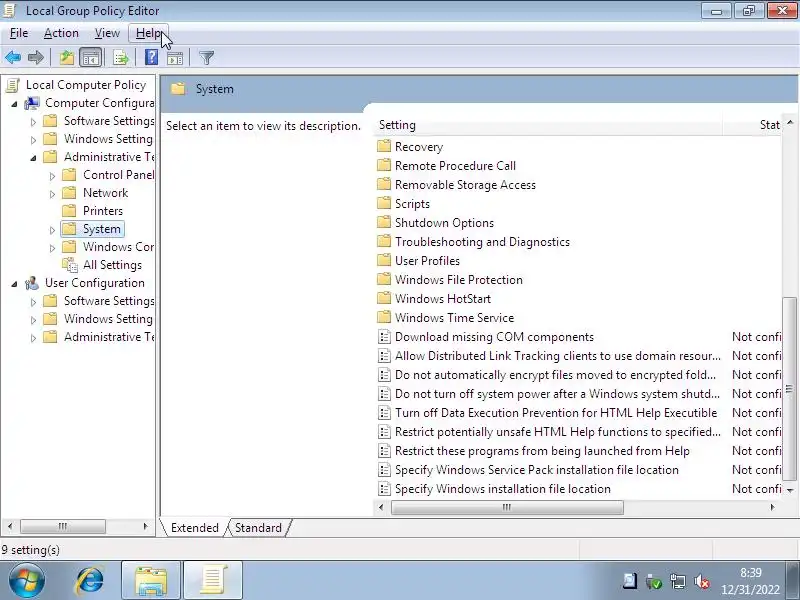Open the View menu
Image resolution: width=800 pixels, height=600 pixels.
pyautogui.click(x=107, y=33)
